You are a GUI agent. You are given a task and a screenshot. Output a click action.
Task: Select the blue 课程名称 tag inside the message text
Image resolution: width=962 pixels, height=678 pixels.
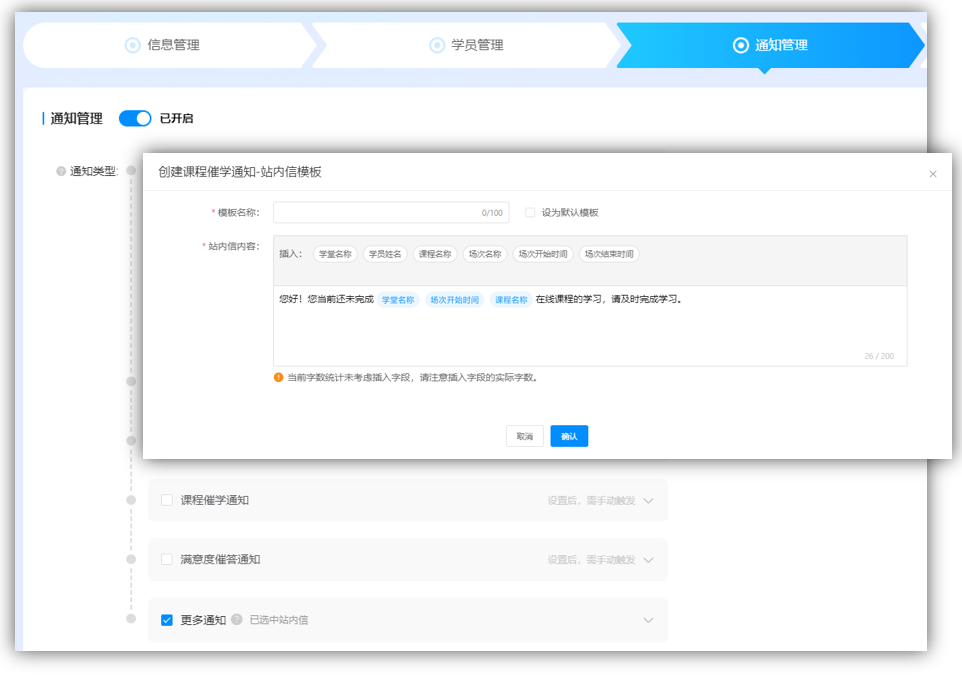(x=512, y=298)
